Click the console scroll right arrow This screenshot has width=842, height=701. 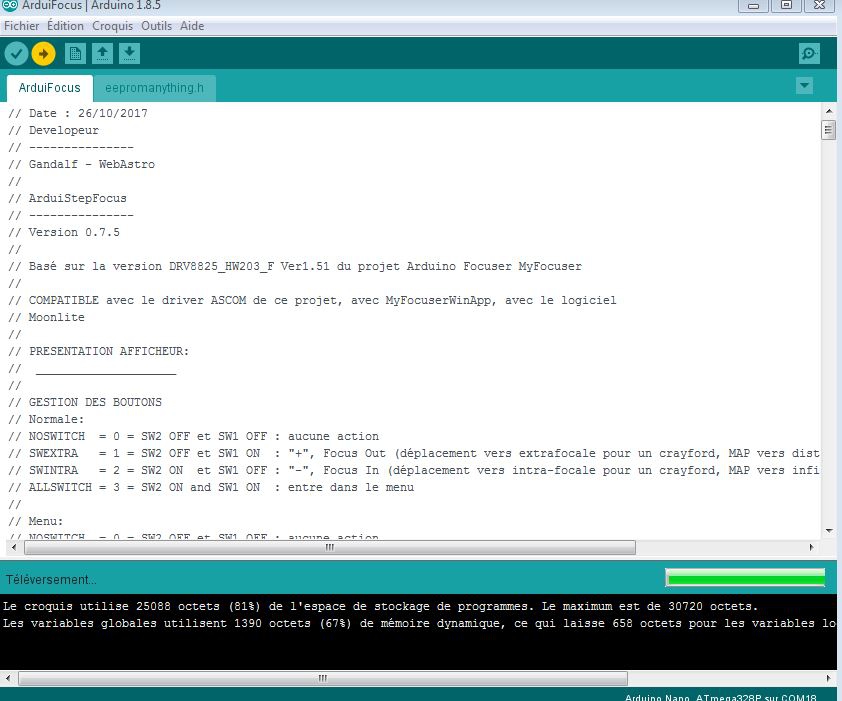coord(829,678)
